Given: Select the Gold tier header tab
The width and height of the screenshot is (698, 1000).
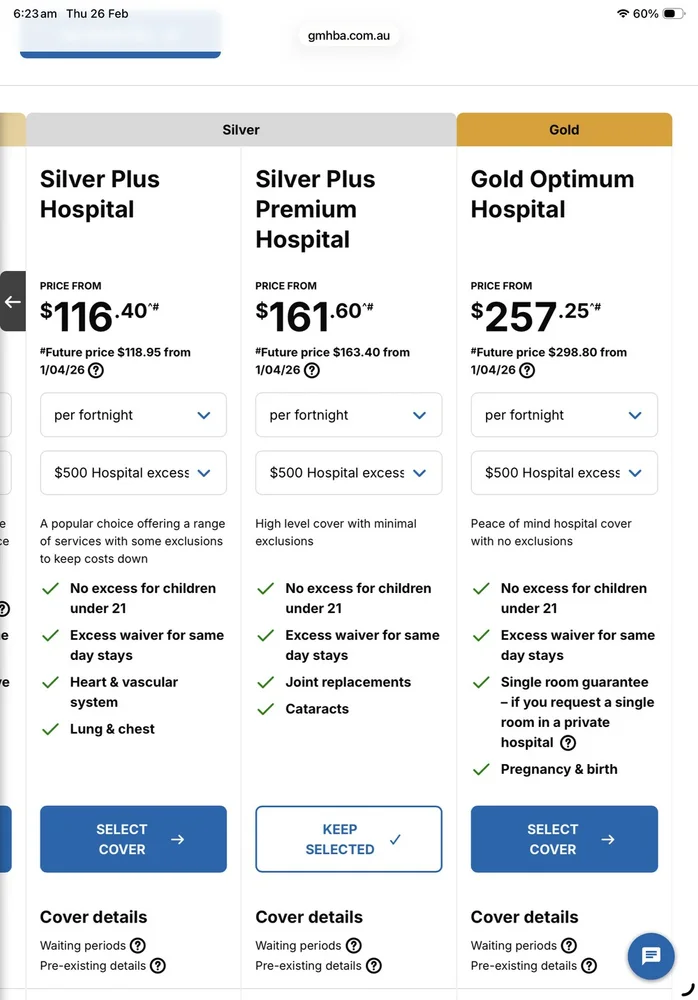Looking at the screenshot, I should (564, 130).
